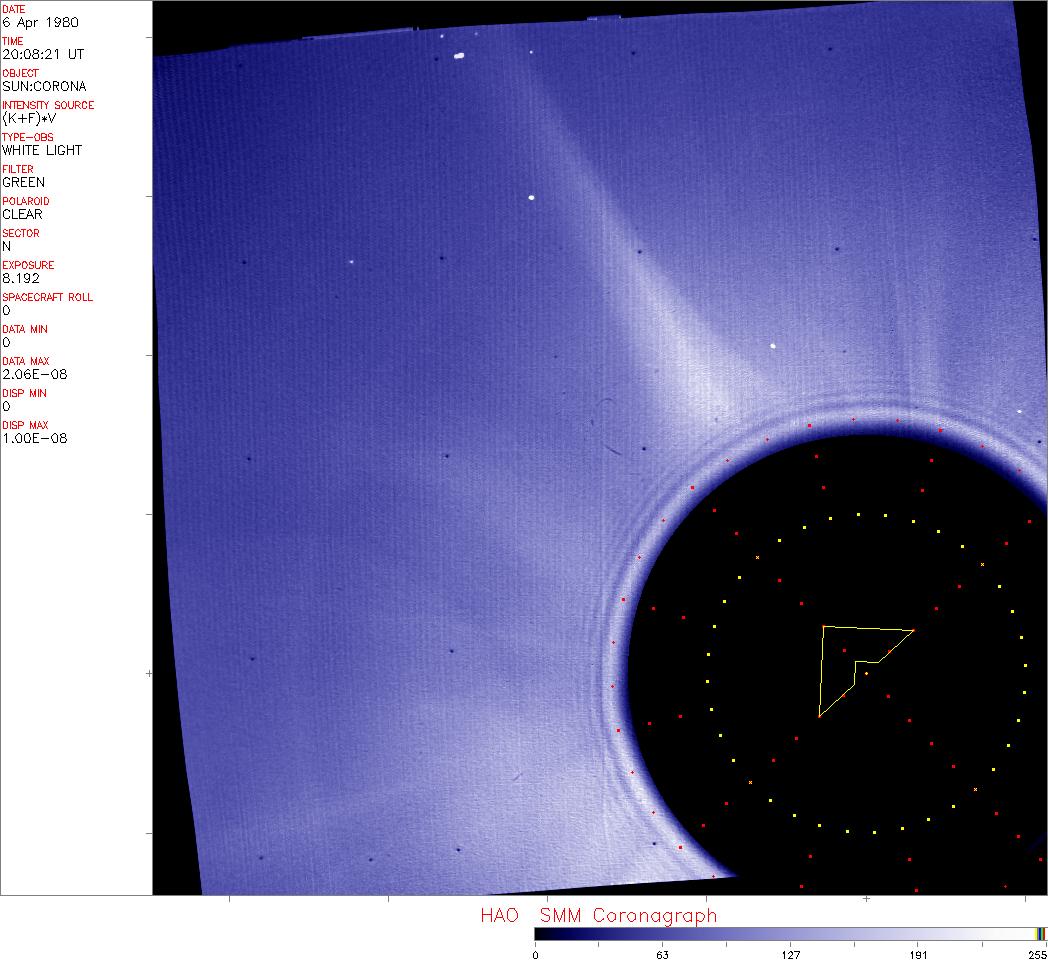Click the DATE label in the info panel
Viewport: 1048px width, 960px height.
pyautogui.click(x=14, y=9)
